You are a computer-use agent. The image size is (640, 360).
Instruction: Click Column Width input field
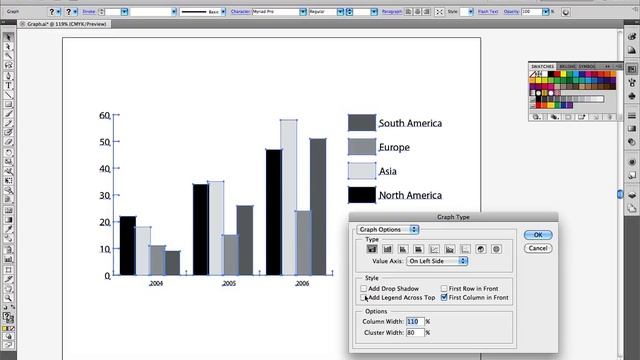(x=415, y=322)
